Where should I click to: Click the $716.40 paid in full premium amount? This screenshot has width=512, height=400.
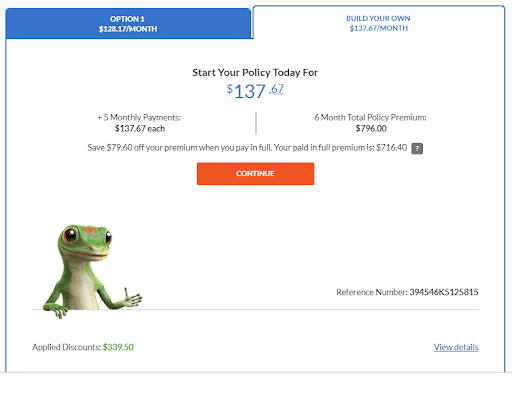pos(392,147)
